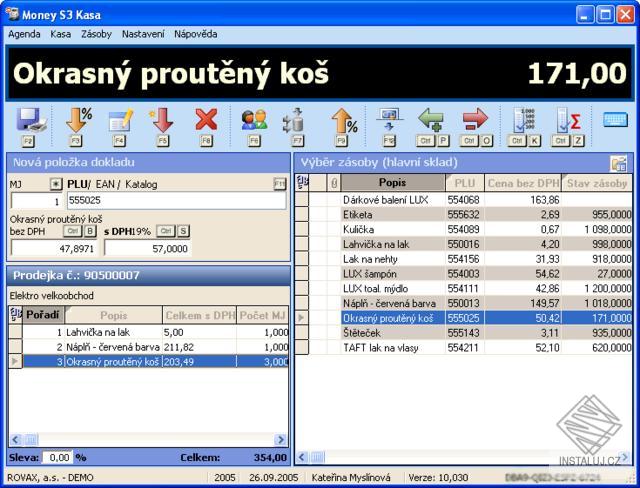This screenshot has width=640, height=488.
Task: Click the stock selection panel icon
Action: (618, 163)
